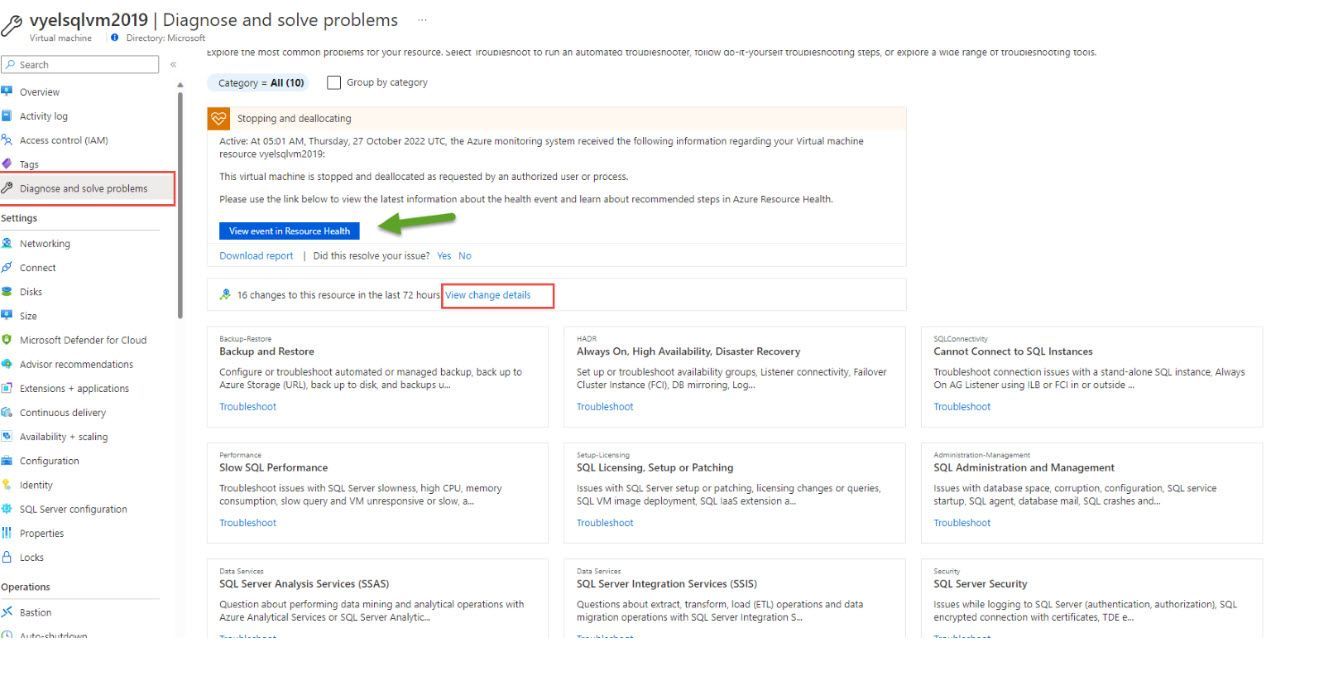Click View event in Resource Health button
The width and height of the screenshot is (1339, 687).
[x=289, y=231]
